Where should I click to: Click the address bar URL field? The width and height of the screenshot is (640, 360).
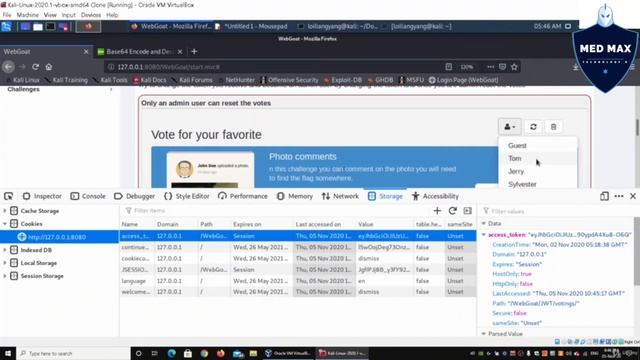(273, 67)
